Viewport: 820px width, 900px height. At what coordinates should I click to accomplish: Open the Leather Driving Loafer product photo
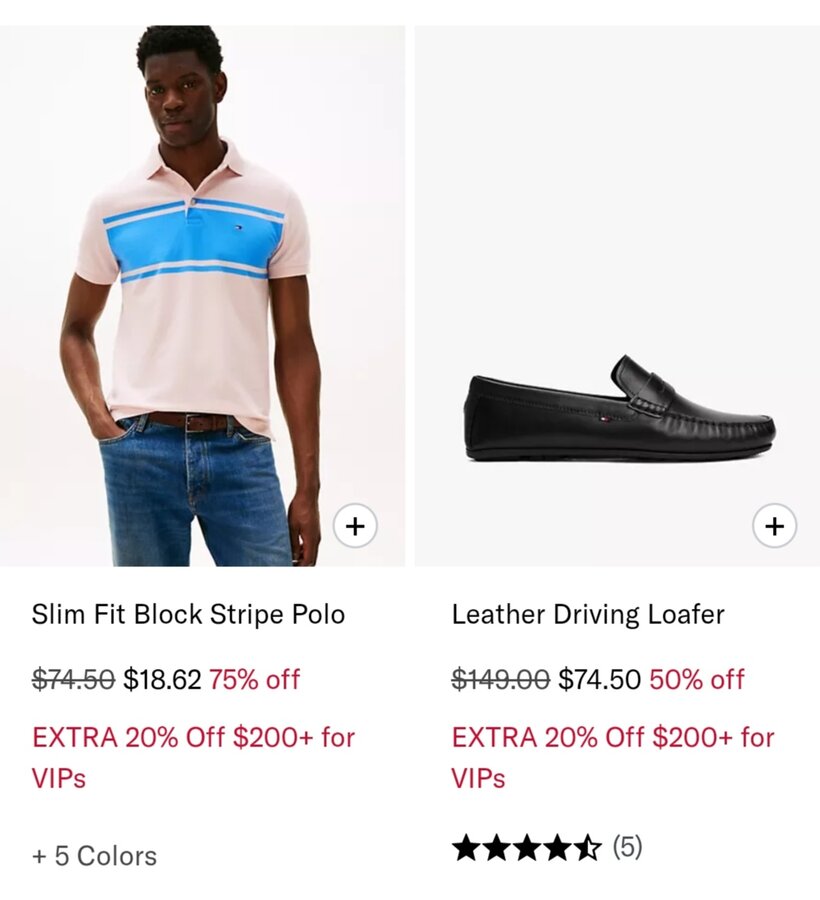617,300
